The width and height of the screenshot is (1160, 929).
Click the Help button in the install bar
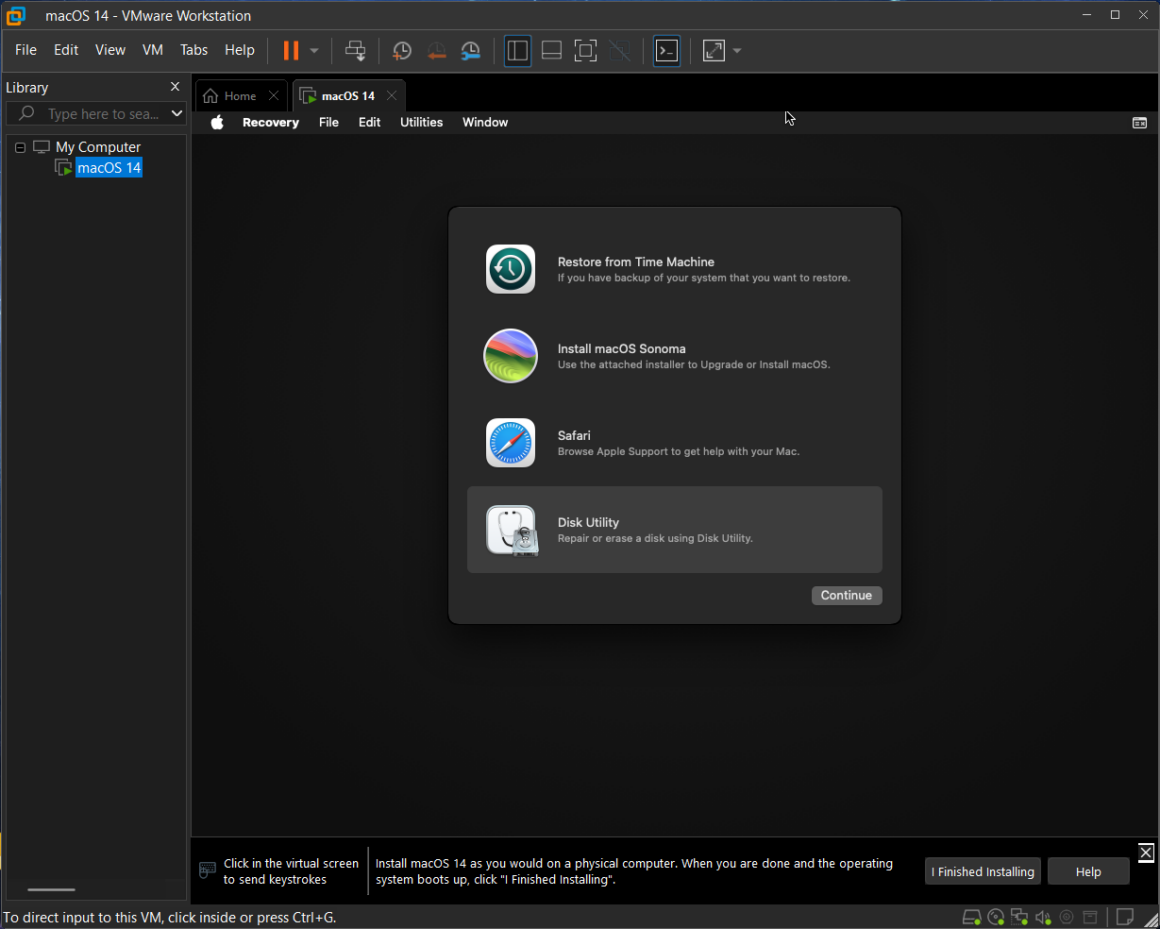coord(1088,871)
